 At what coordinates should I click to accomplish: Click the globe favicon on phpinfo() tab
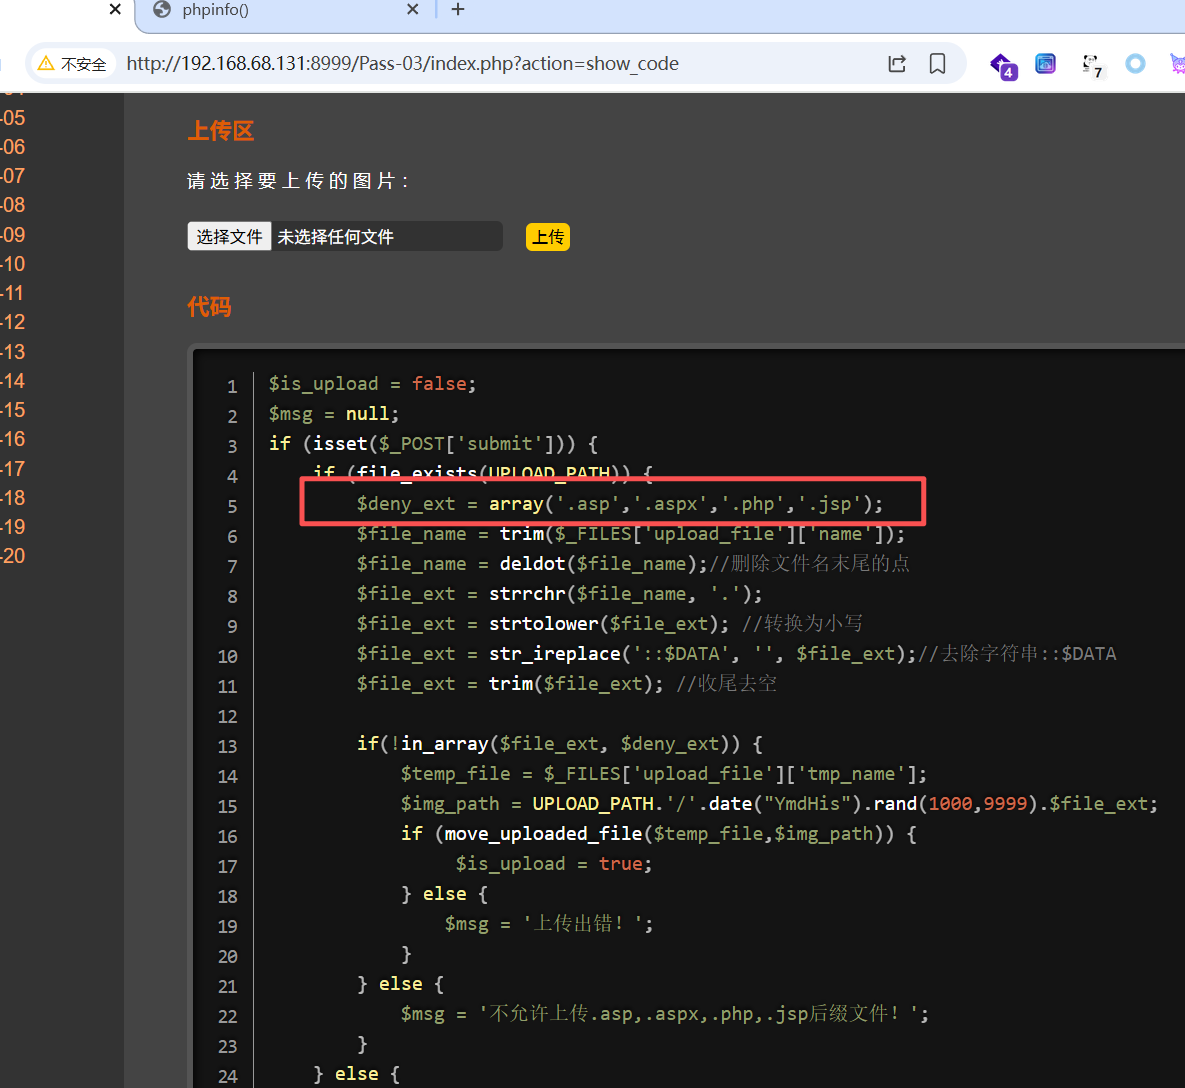click(162, 10)
